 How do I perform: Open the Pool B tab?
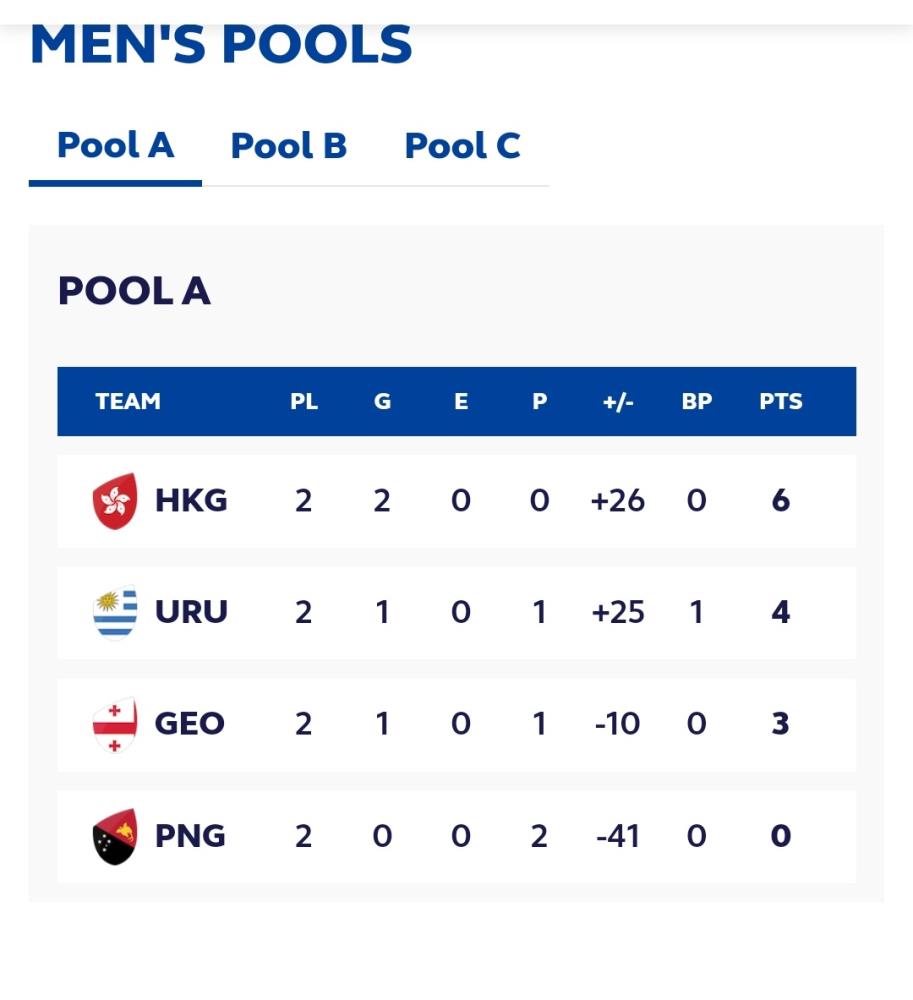(x=289, y=145)
